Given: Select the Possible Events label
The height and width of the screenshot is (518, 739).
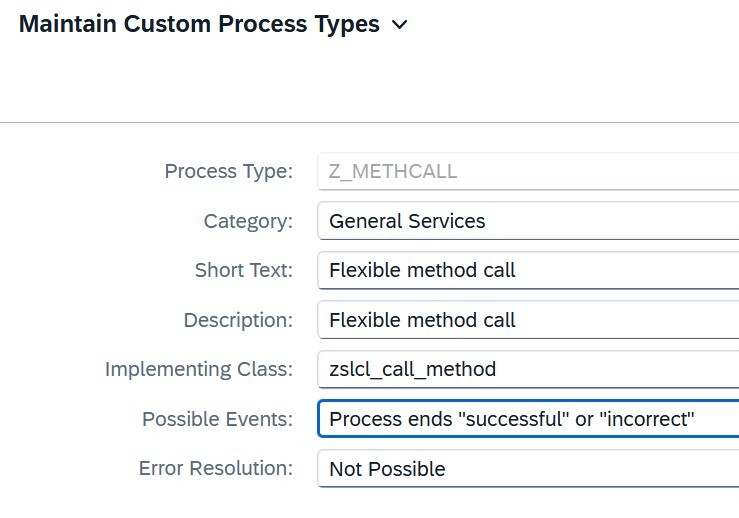Looking at the screenshot, I should point(217,419).
